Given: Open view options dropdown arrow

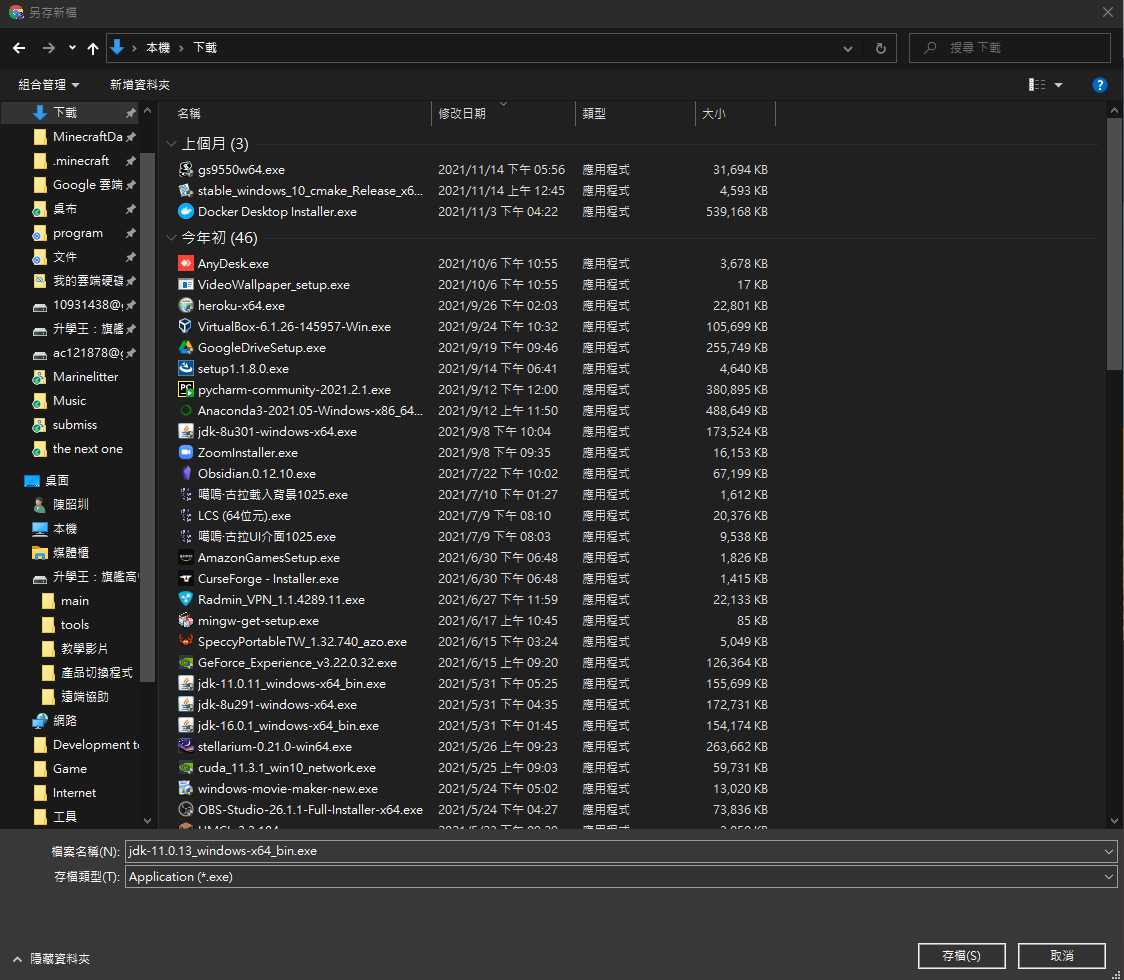Looking at the screenshot, I should click(1058, 85).
